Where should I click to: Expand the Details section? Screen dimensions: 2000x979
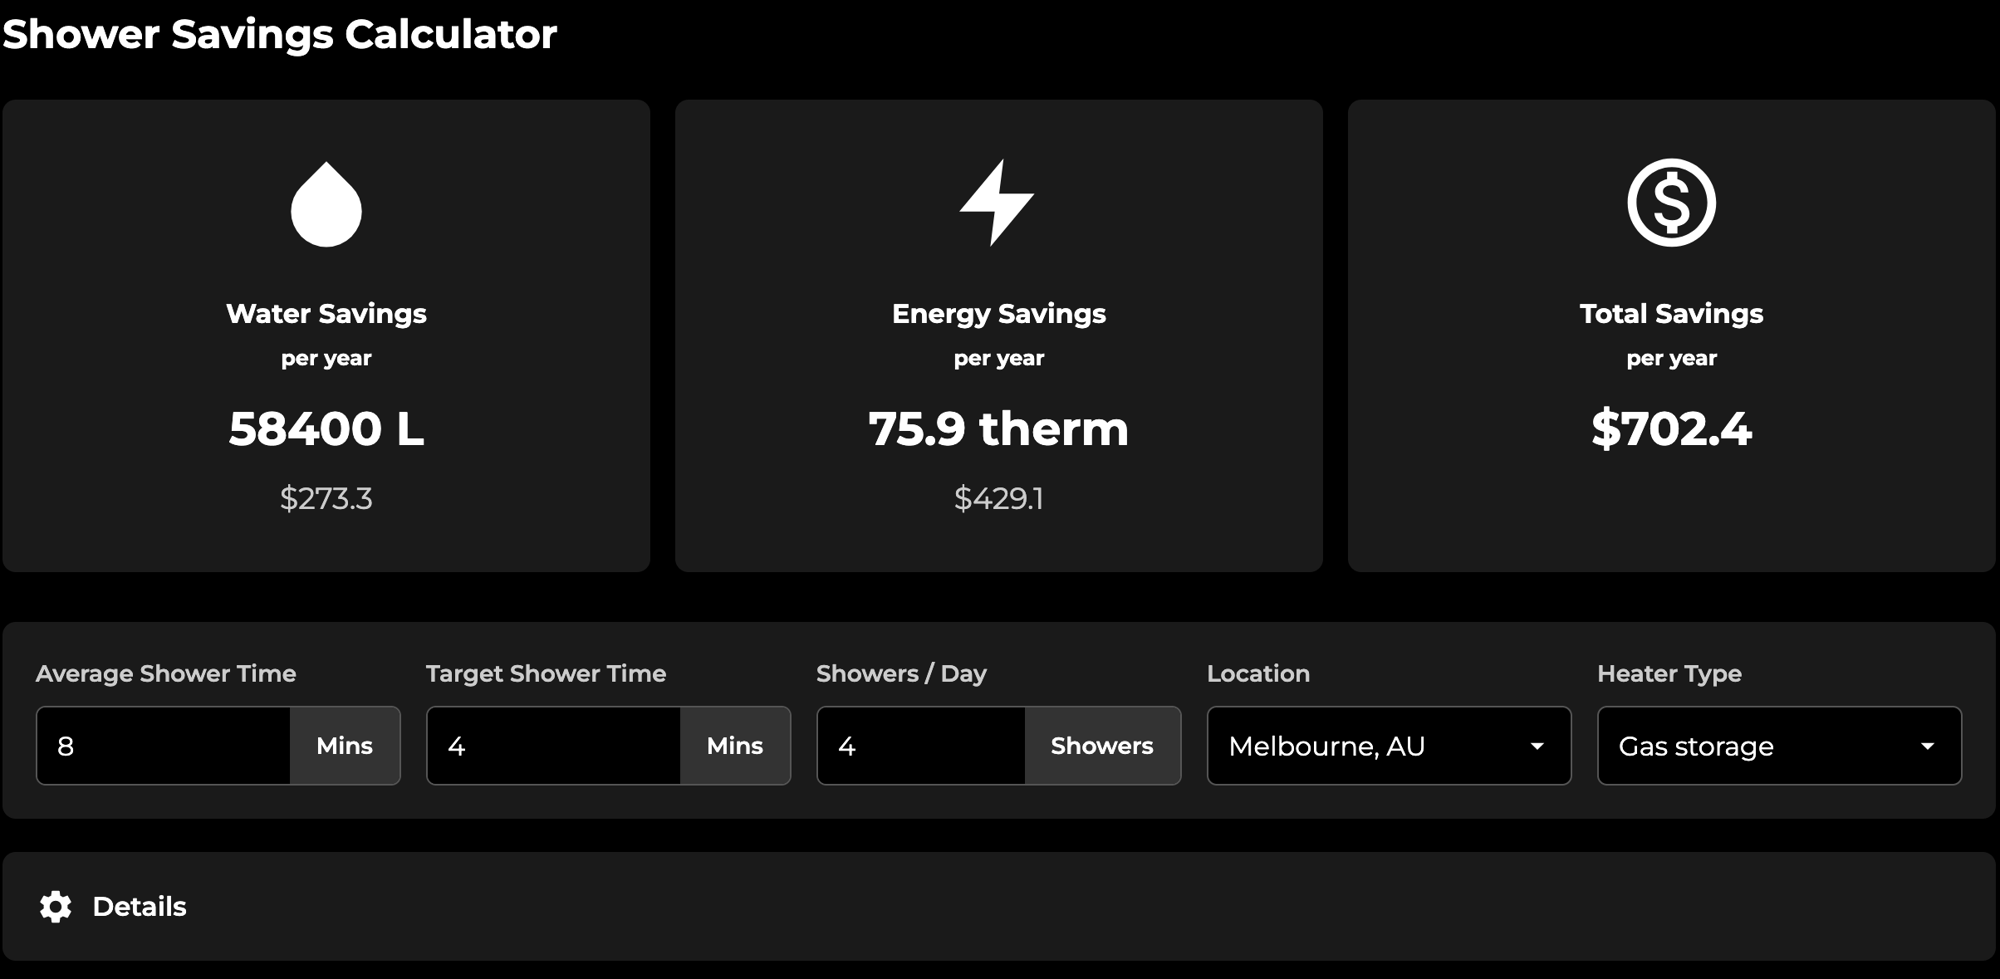tap(139, 906)
